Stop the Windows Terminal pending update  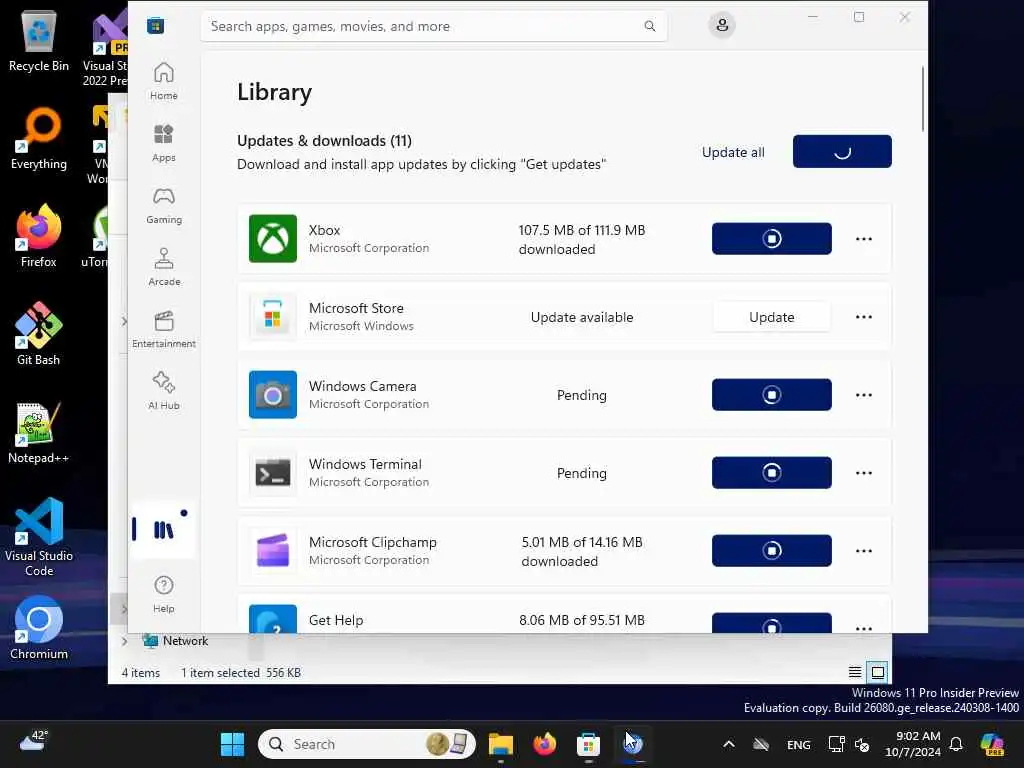771,473
